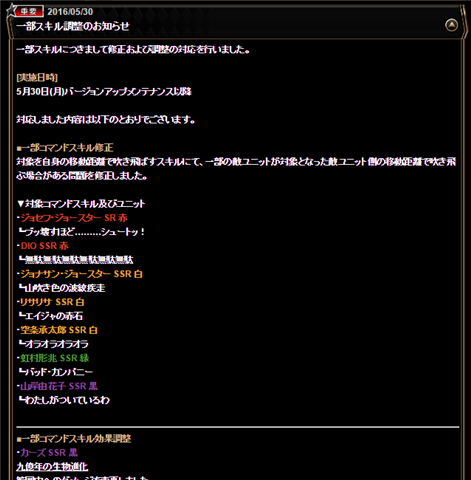This screenshot has height=480, width=471.
Task: Click the red 重要 important badge
Action: (x=29, y=11)
